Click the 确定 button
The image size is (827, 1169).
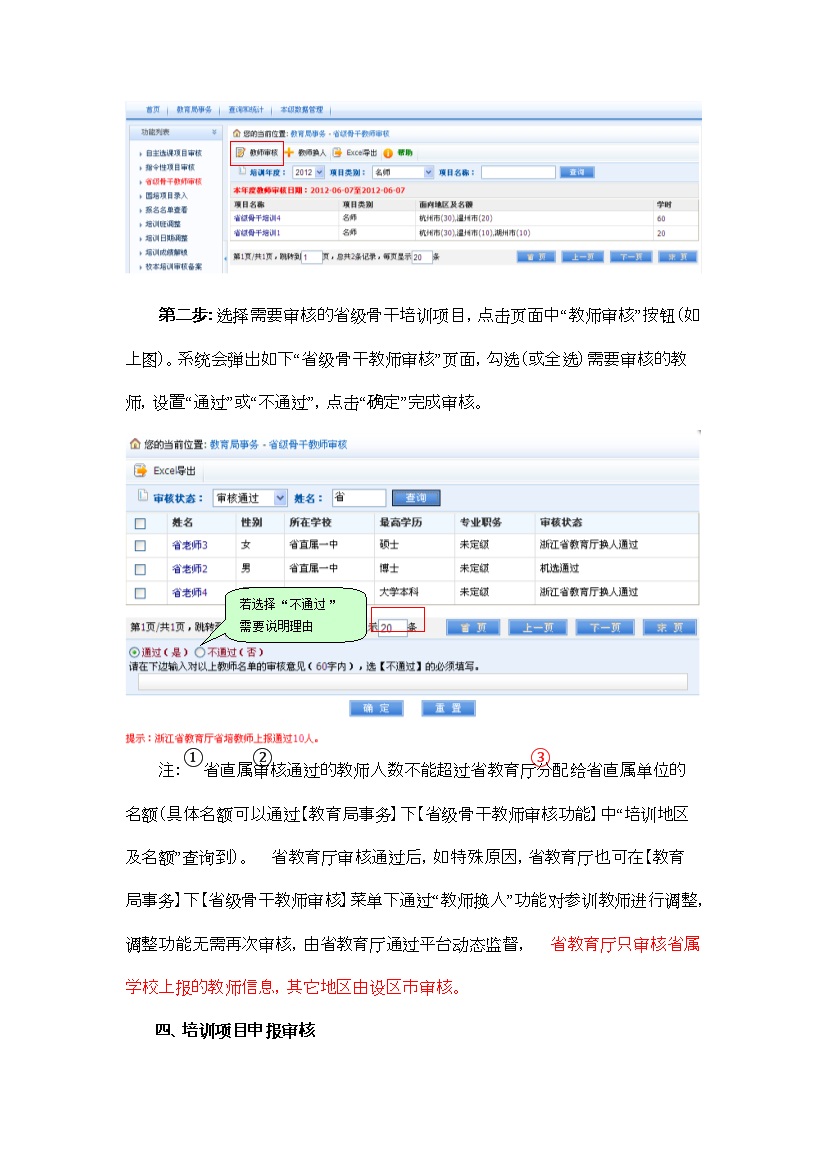pyautogui.click(x=376, y=708)
